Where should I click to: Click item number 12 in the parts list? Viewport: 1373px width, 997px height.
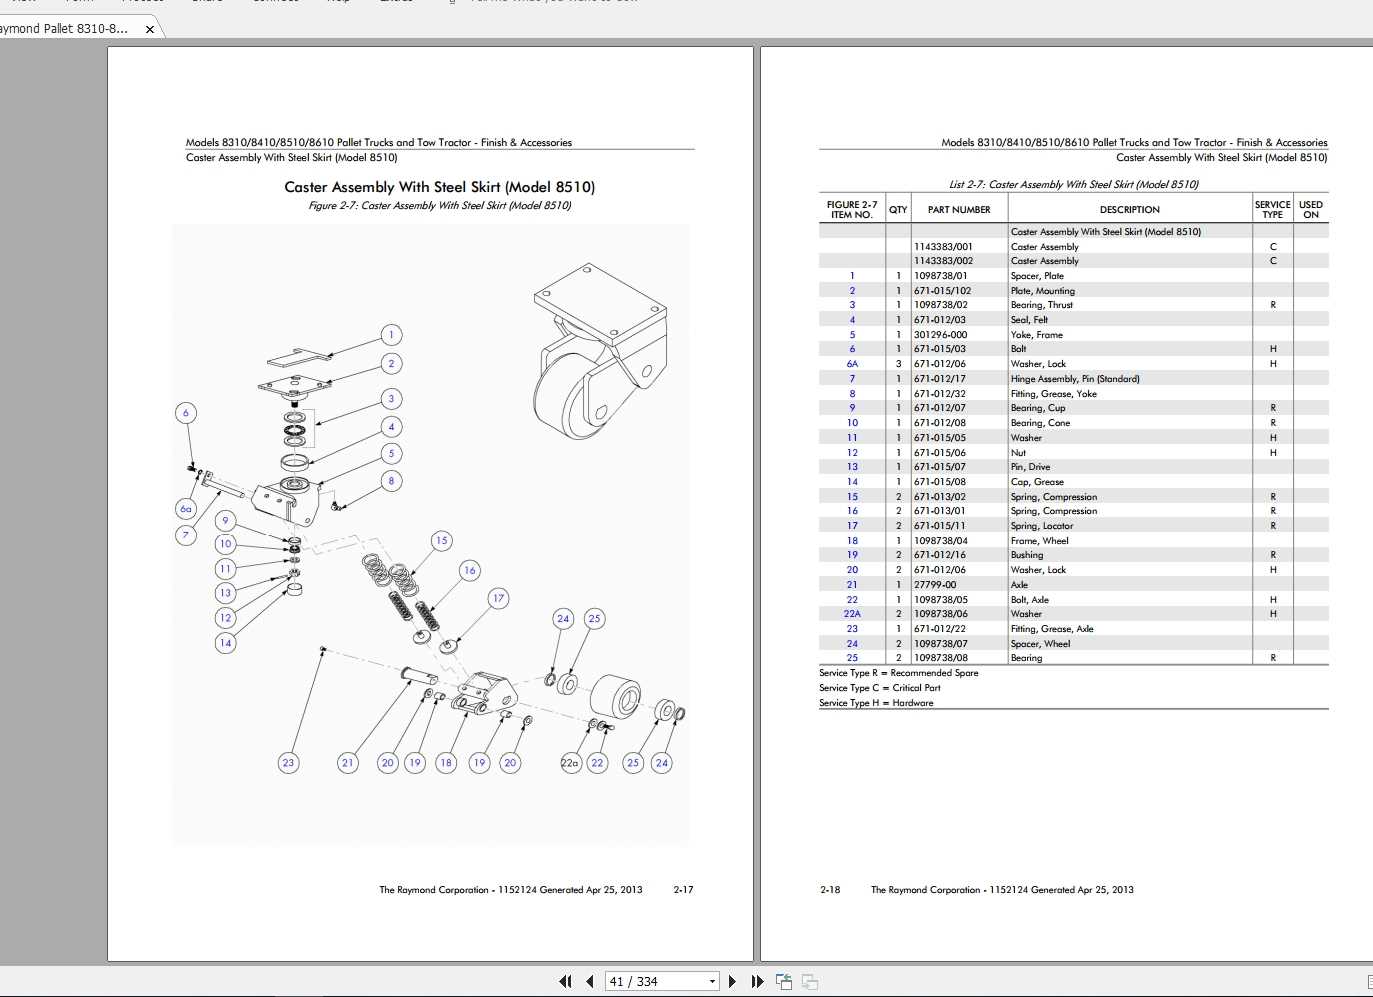pos(852,453)
